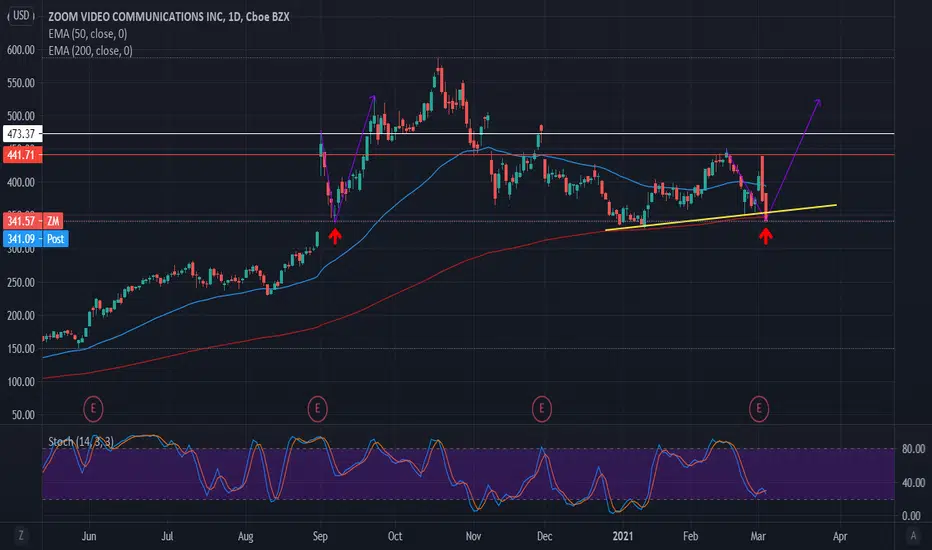Click the 200.00 price axis value
932x550 pixels.
21,316
